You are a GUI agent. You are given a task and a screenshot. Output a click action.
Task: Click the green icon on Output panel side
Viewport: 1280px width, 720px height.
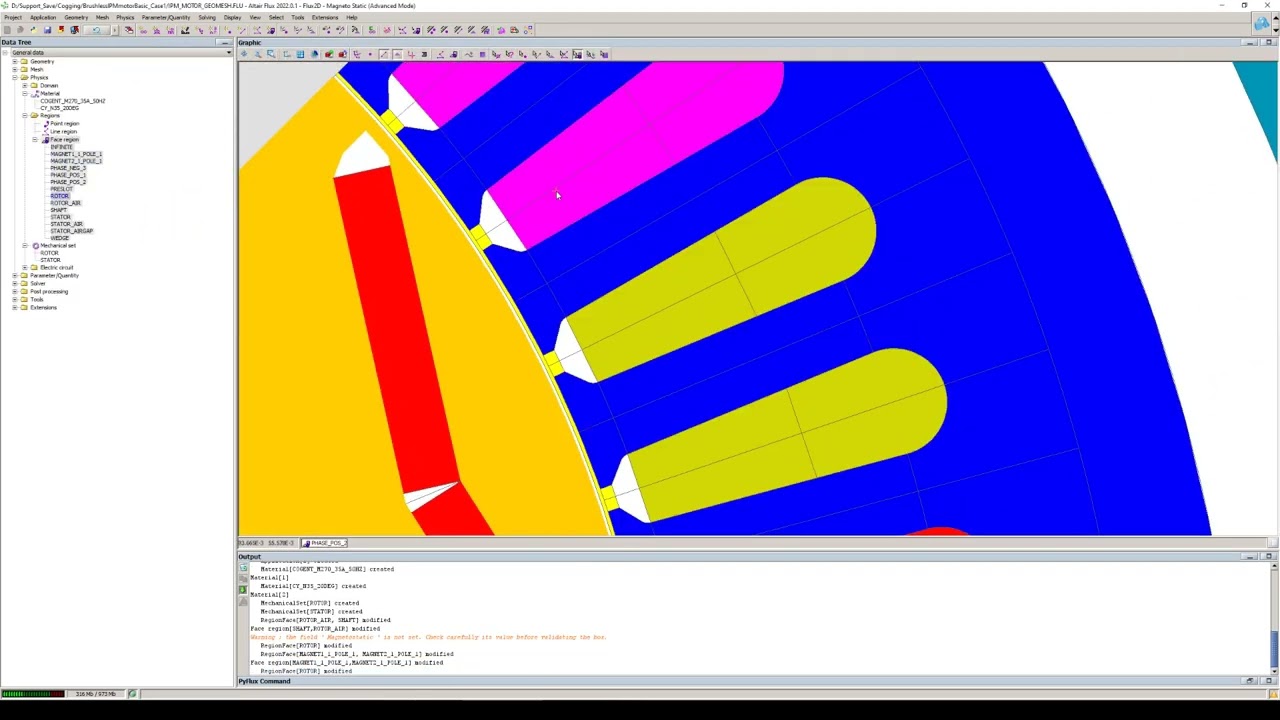(x=243, y=589)
